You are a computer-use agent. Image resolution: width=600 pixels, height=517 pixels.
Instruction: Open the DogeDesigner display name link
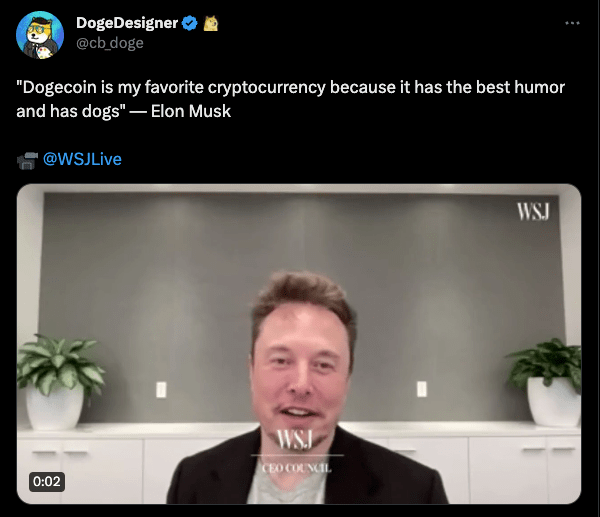click(x=127, y=23)
